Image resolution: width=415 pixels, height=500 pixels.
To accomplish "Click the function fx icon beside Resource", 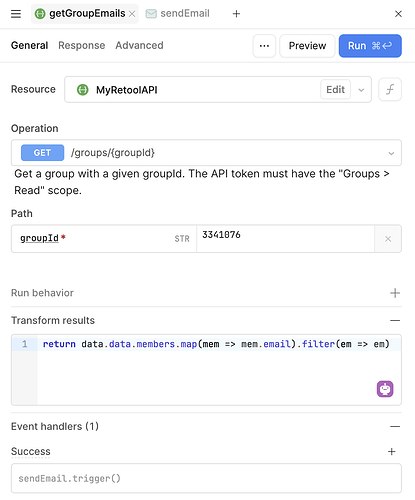I will pos(390,89).
